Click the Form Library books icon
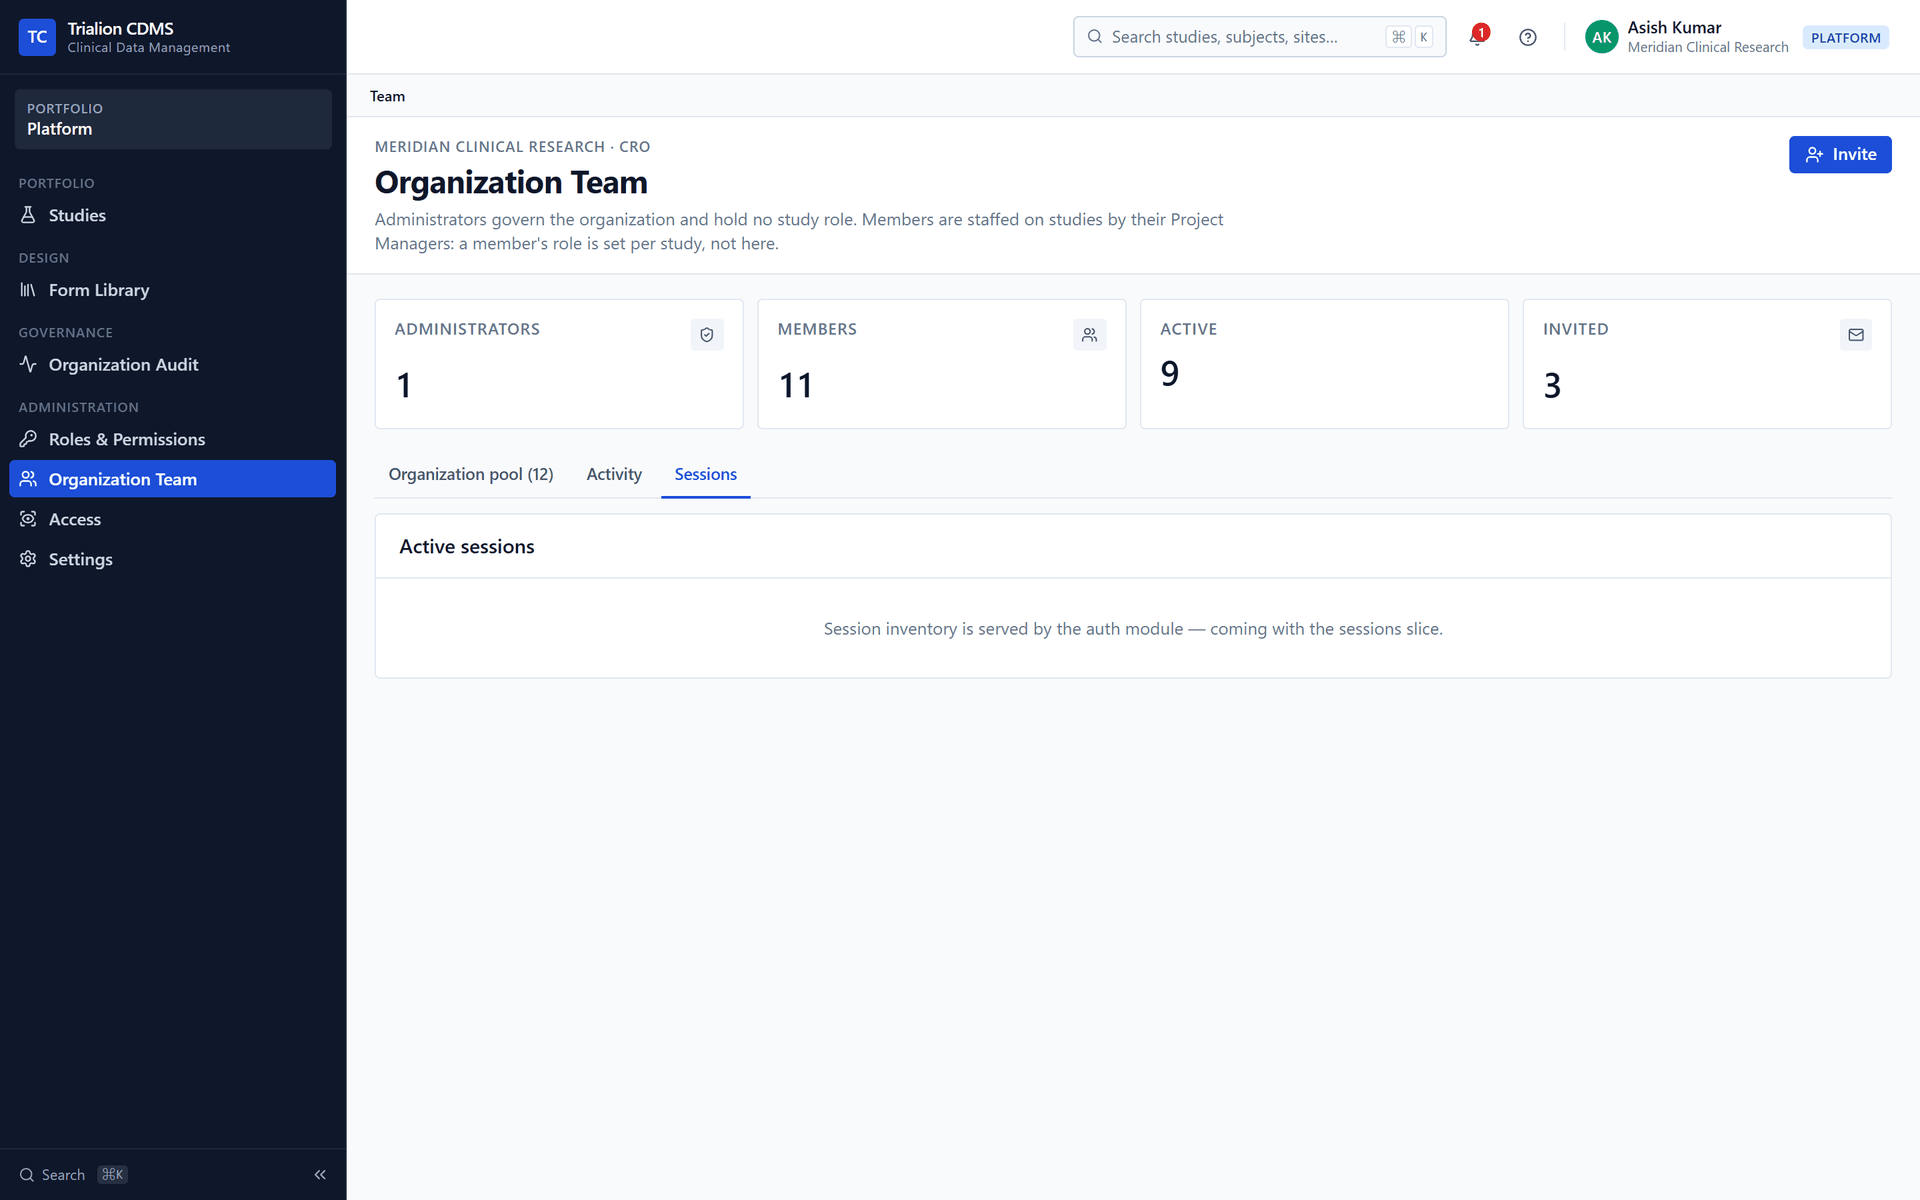This screenshot has width=1920, height=1200. point(28,290)
